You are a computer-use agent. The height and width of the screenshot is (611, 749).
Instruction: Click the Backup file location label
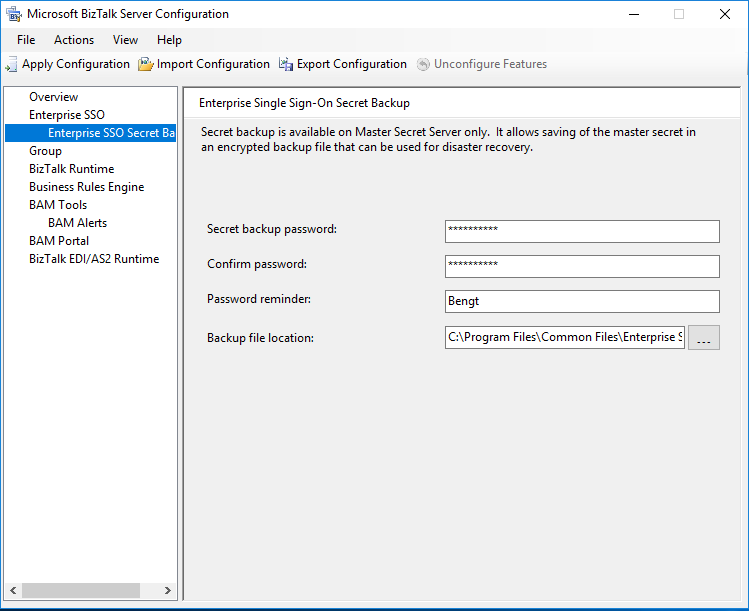pyautogui.click(x=260, y=338)
